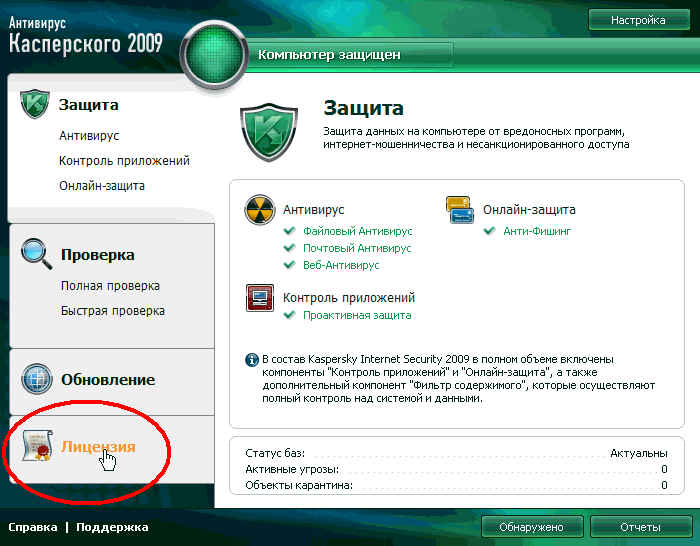
Task: Click the Объекты карантина row
Action: point(456,485)
